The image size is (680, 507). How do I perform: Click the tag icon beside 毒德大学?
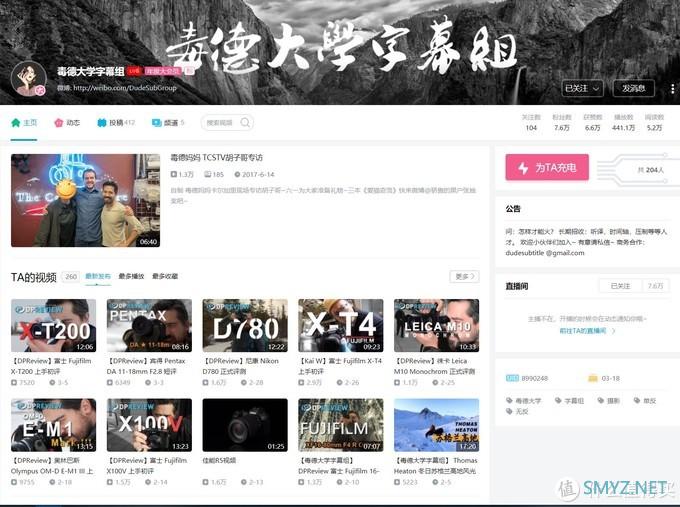tap(510, 400)
